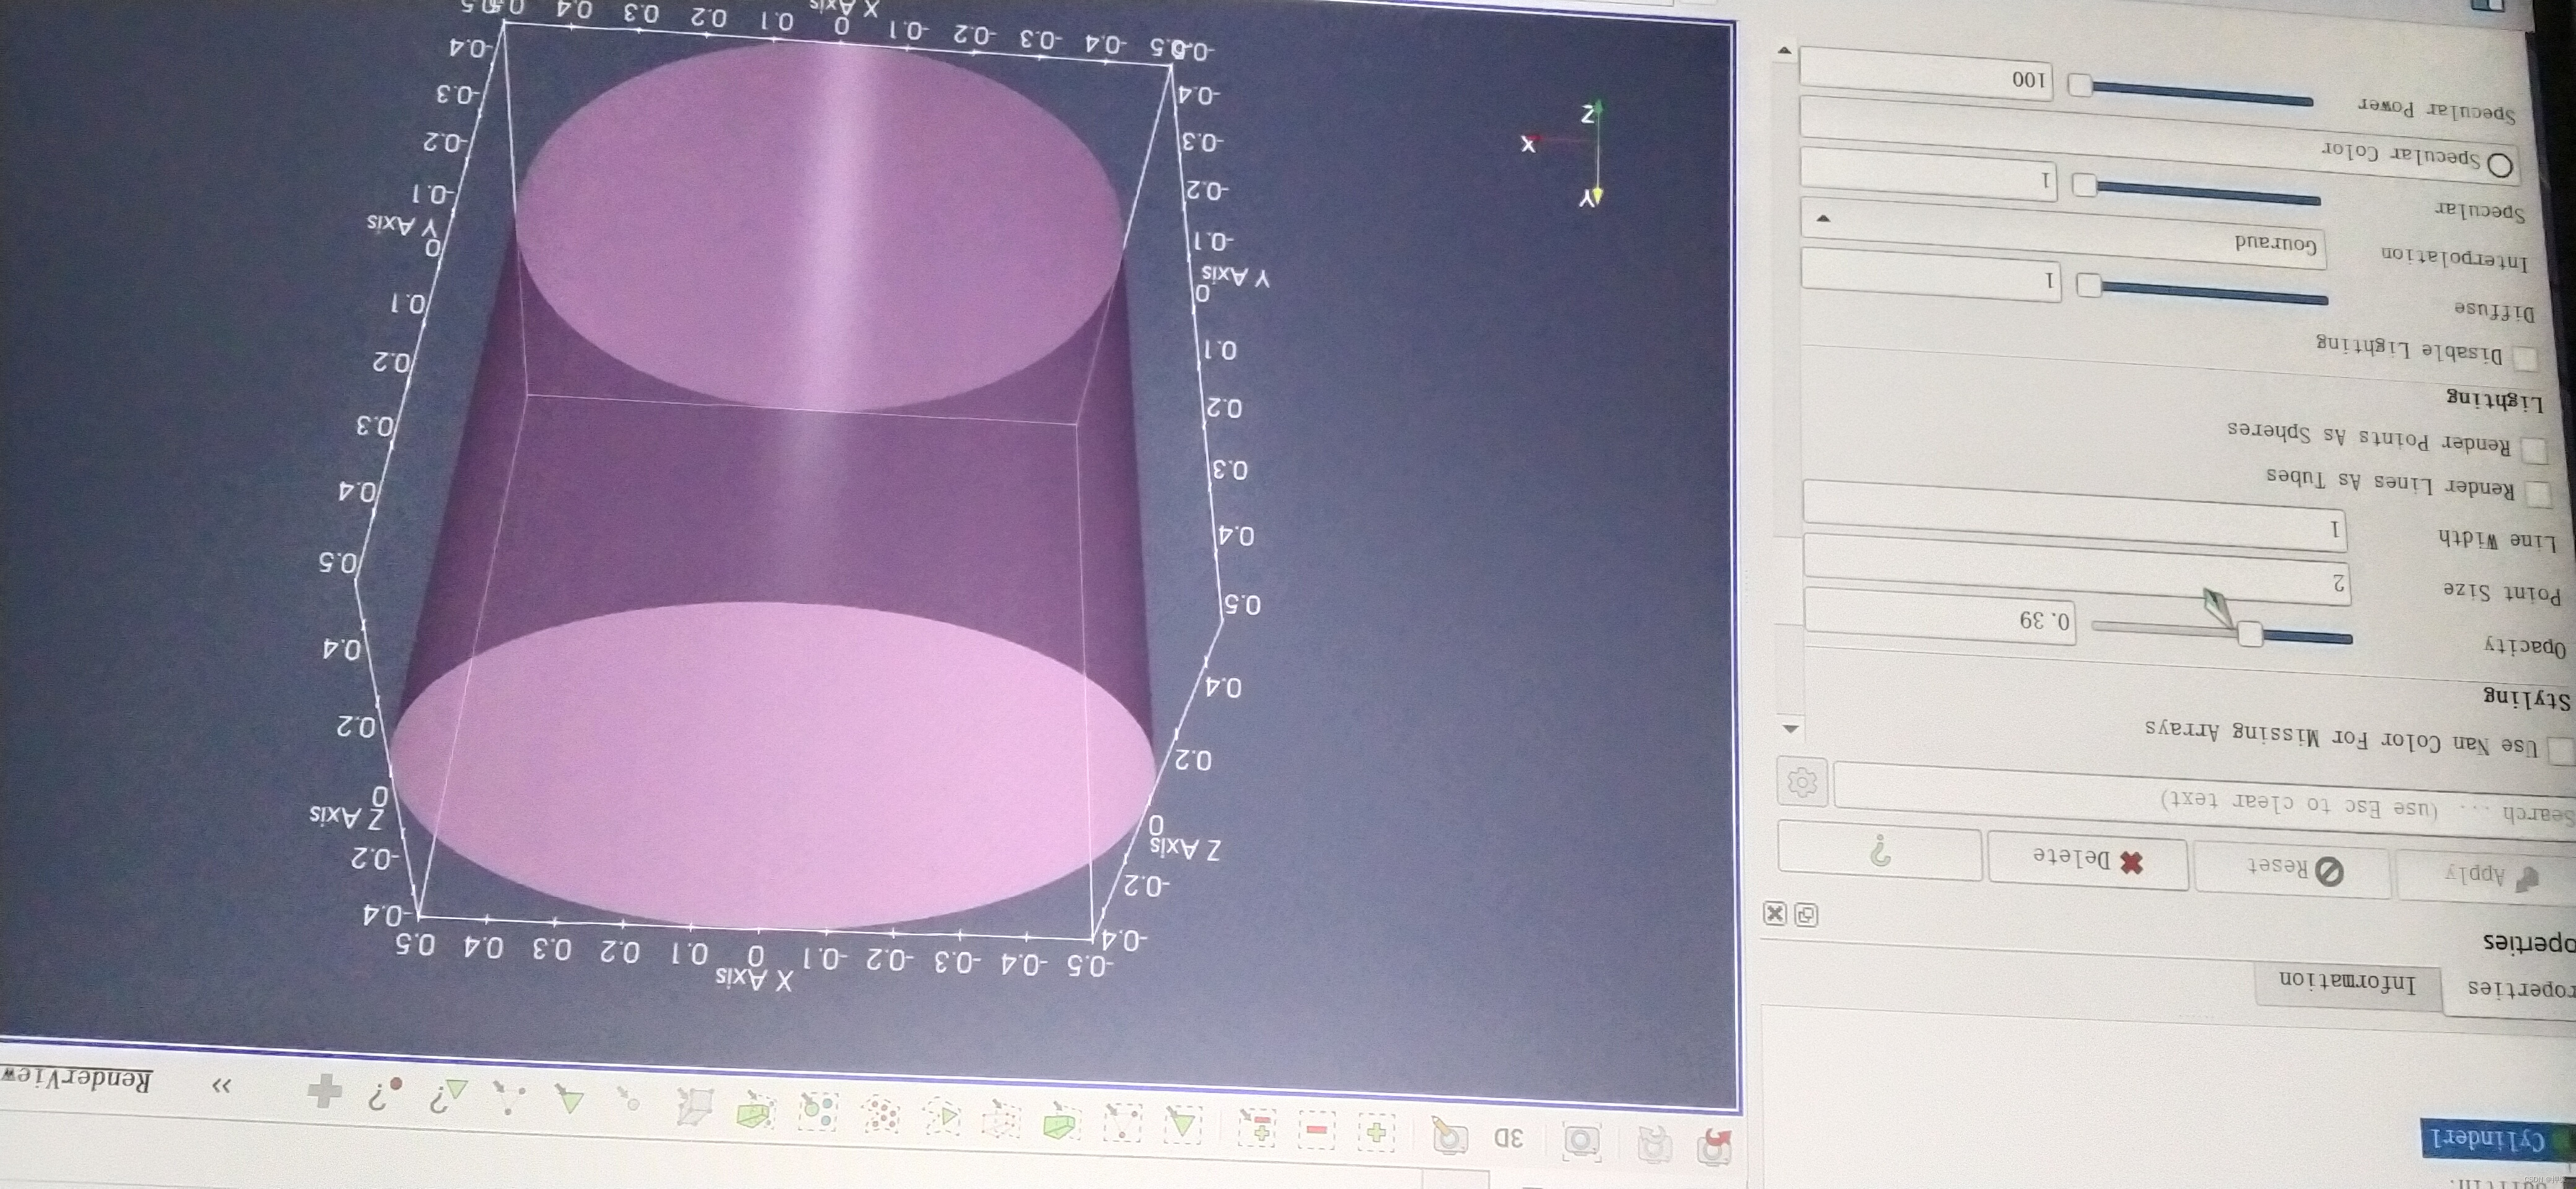Click the interactive select cells triangle icon
Screen dimensions: 2576x1189
coord(571,1100)
